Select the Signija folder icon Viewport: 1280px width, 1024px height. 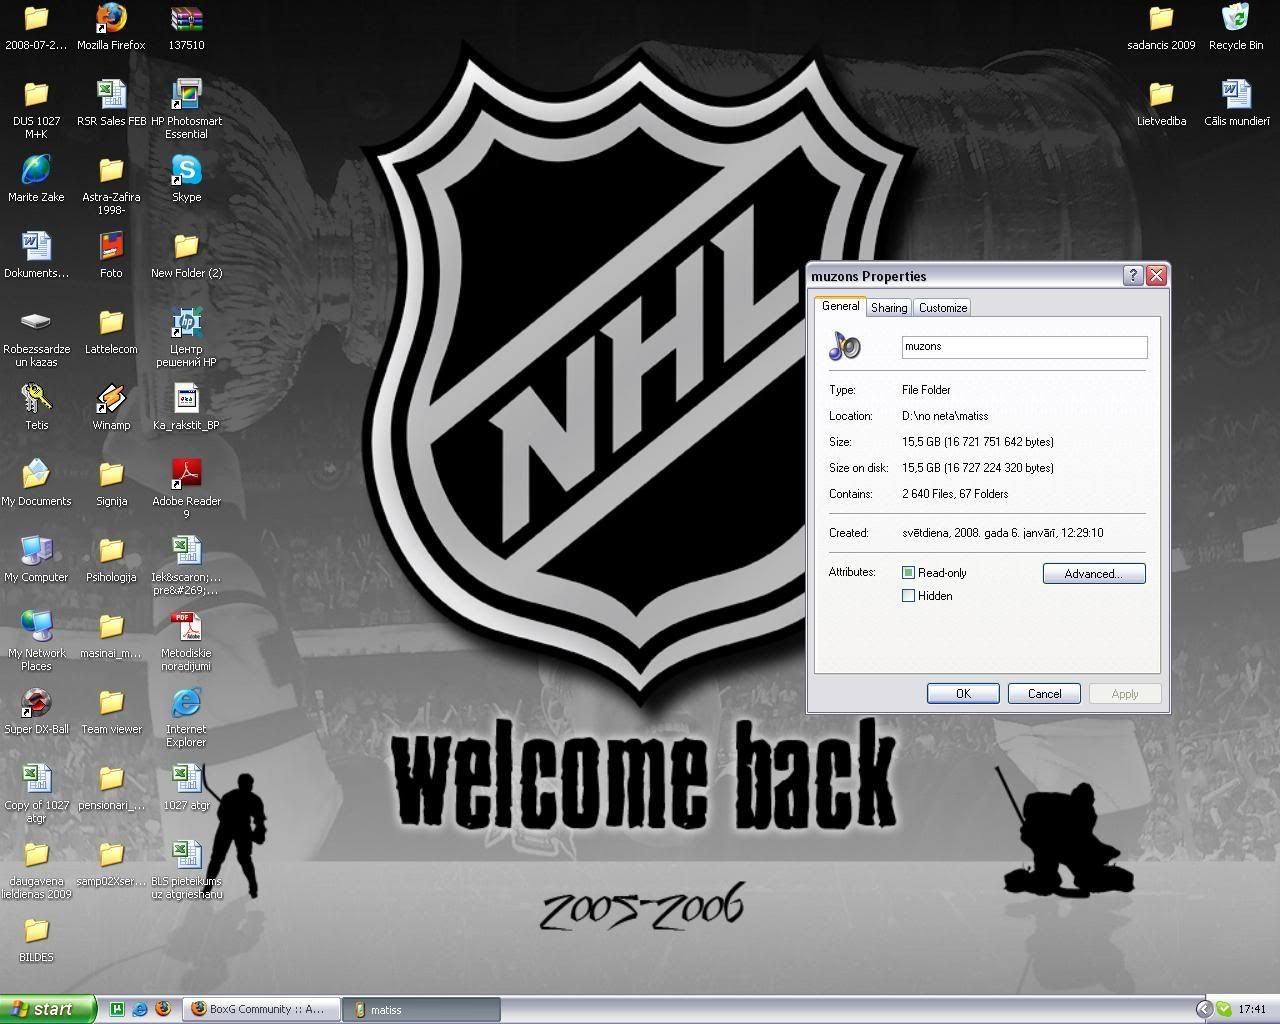pos(111,483)
